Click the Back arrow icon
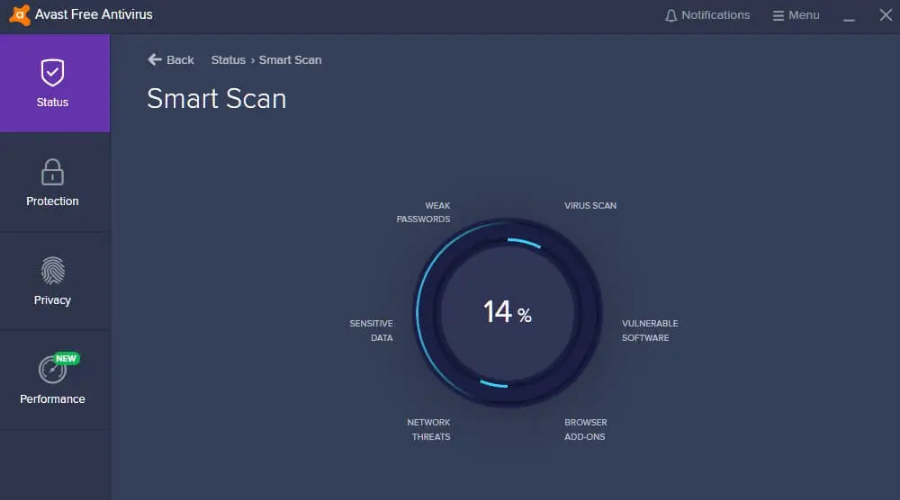 coord(154,60)
